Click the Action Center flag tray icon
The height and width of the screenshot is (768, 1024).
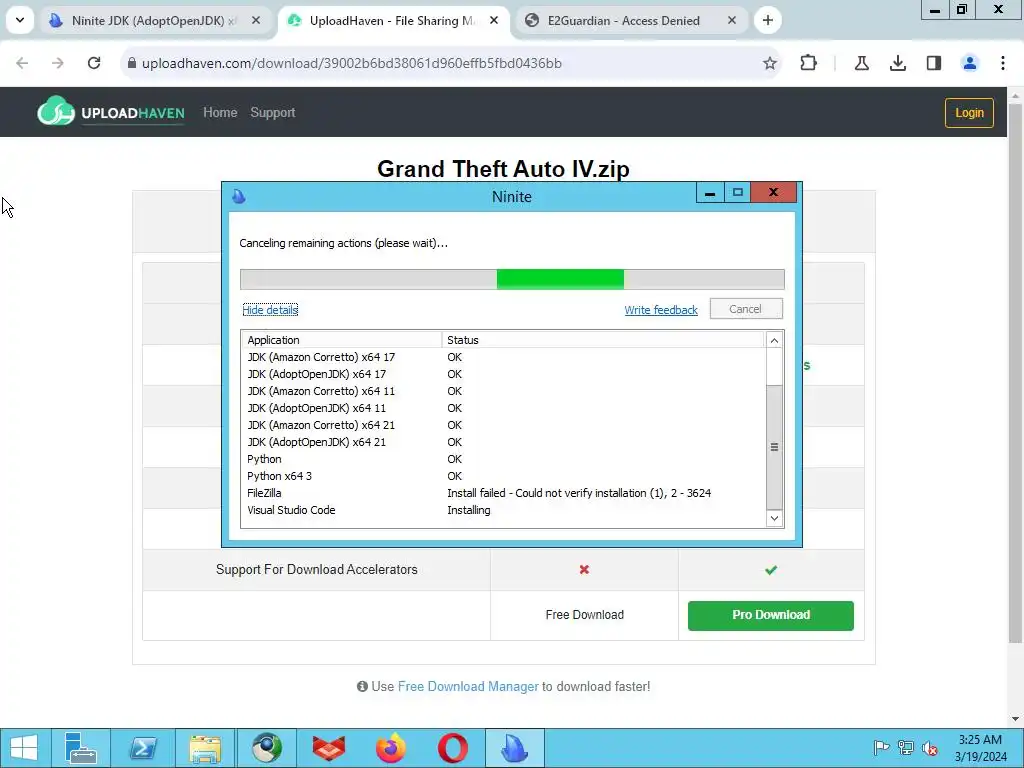881,748
